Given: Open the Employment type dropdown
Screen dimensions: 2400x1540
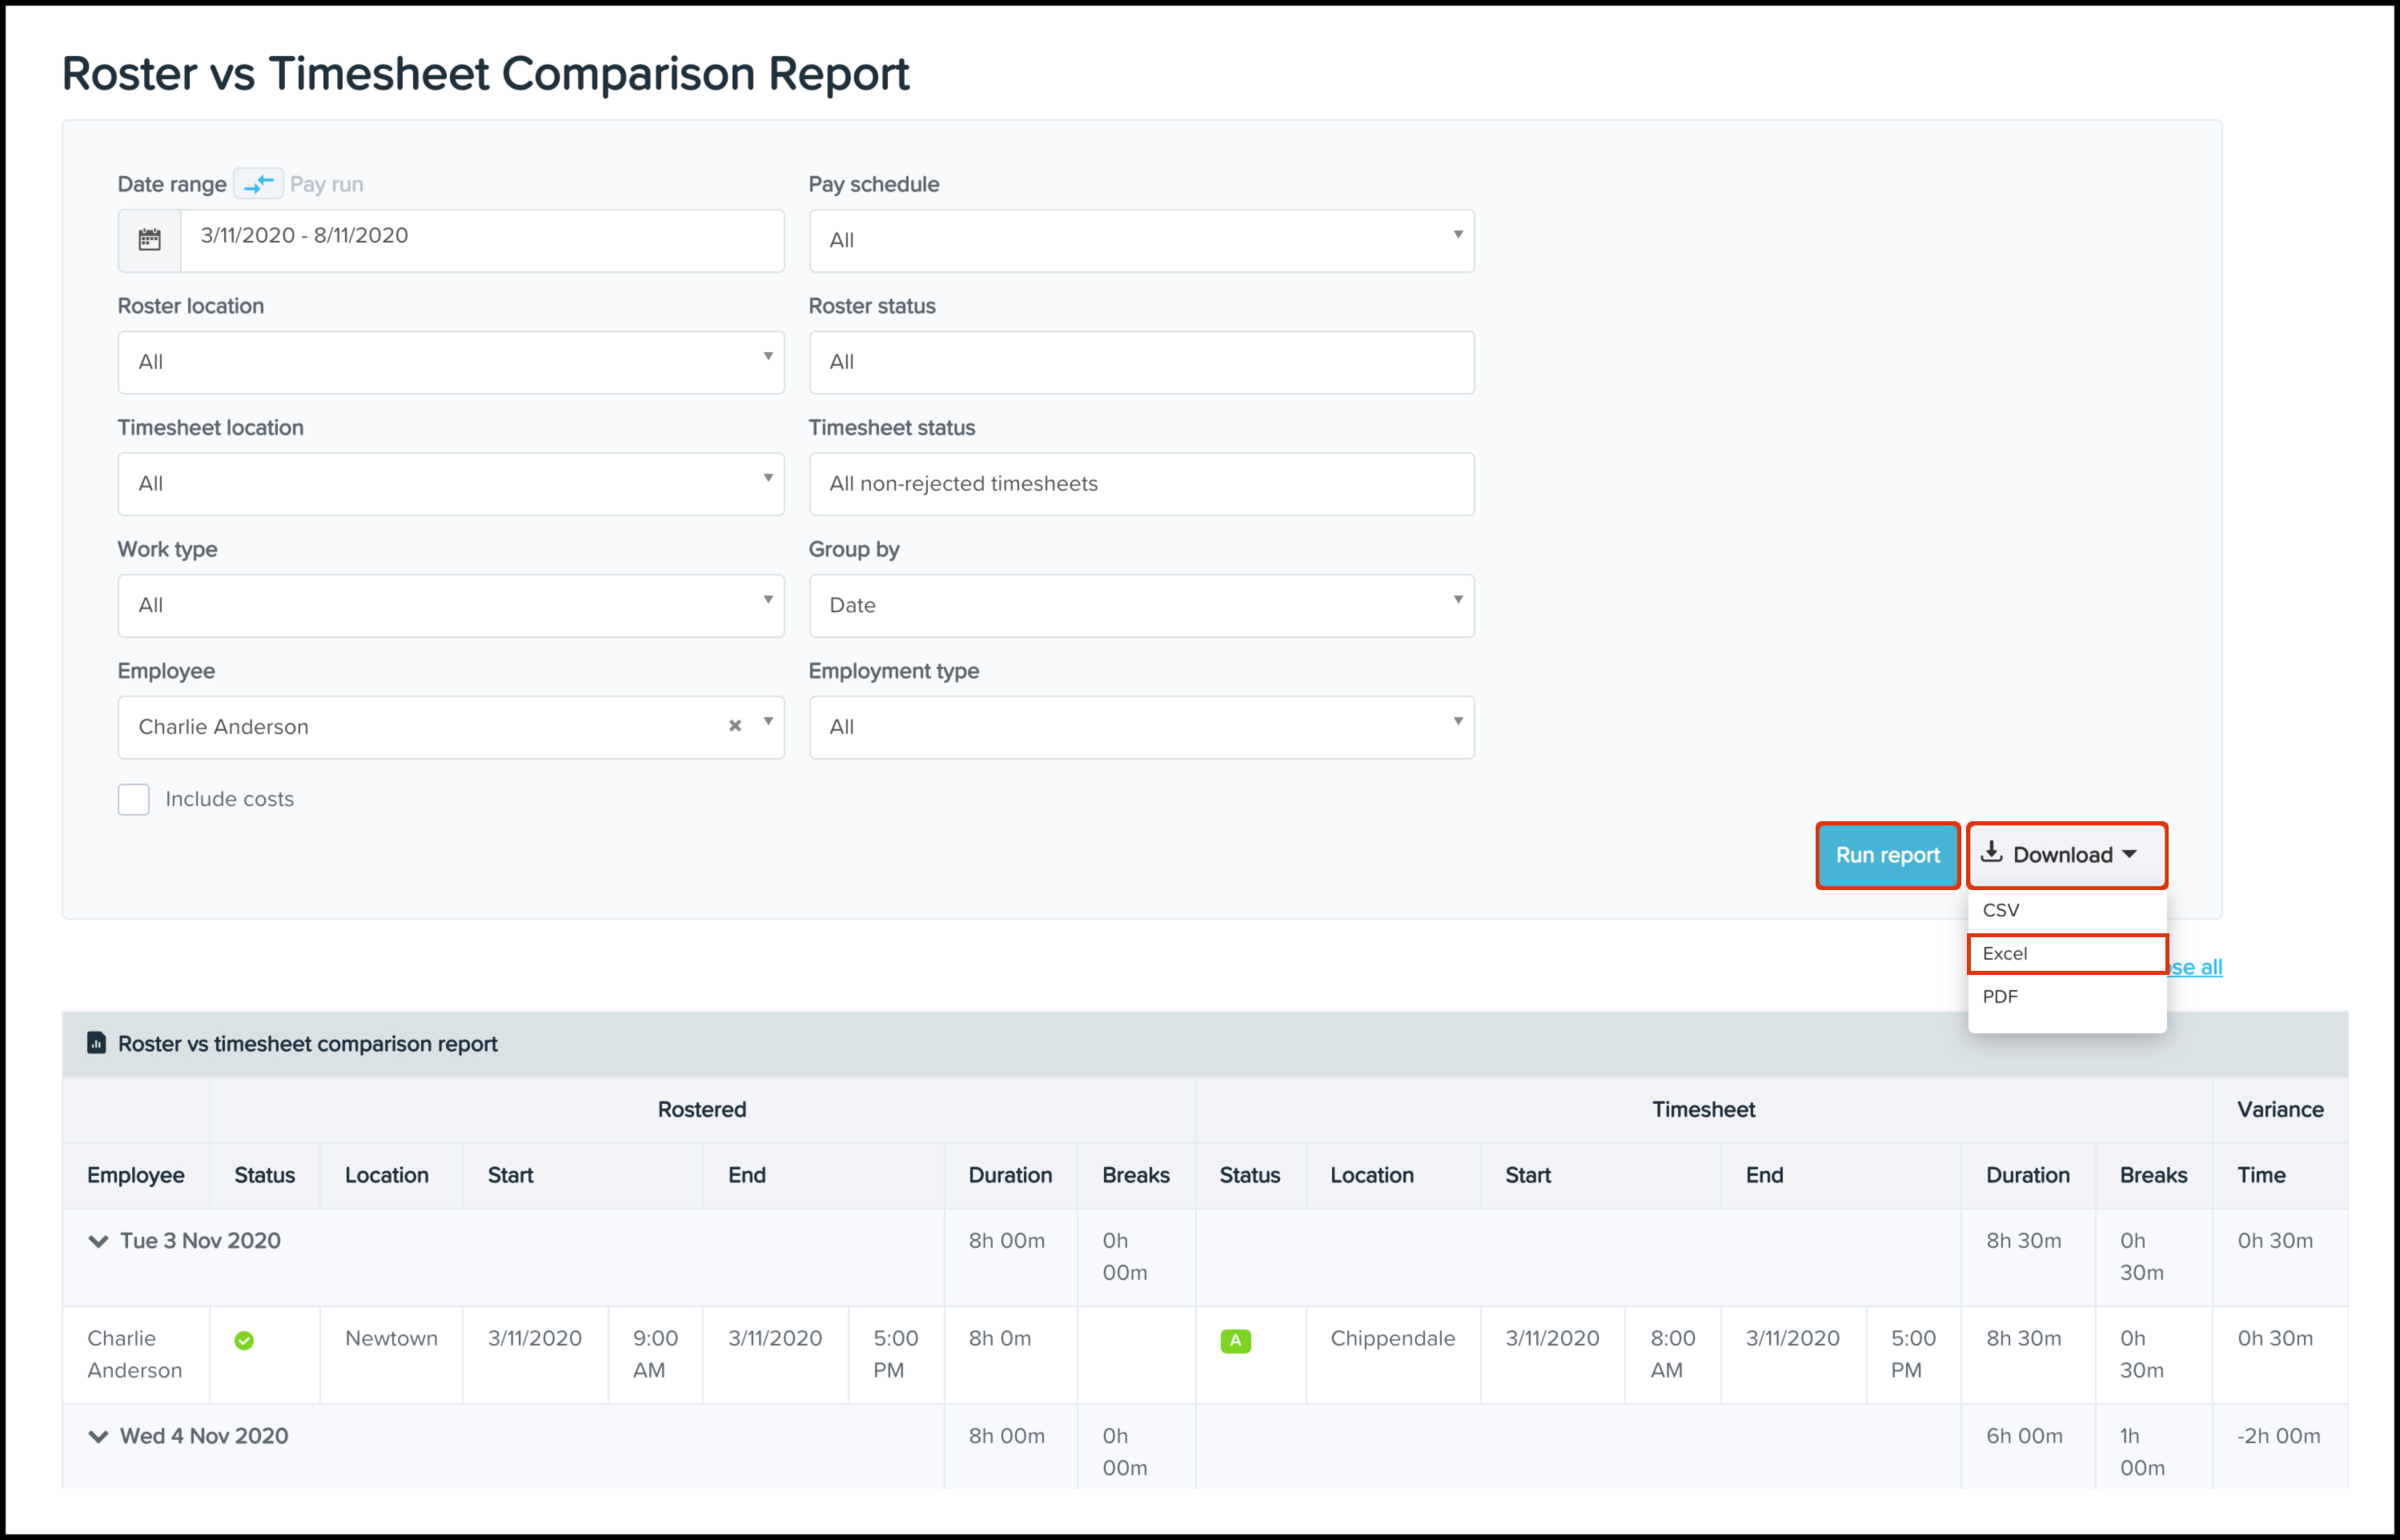Looking at the screenshot, I should pyautogui.click(x=1141, y=727).
